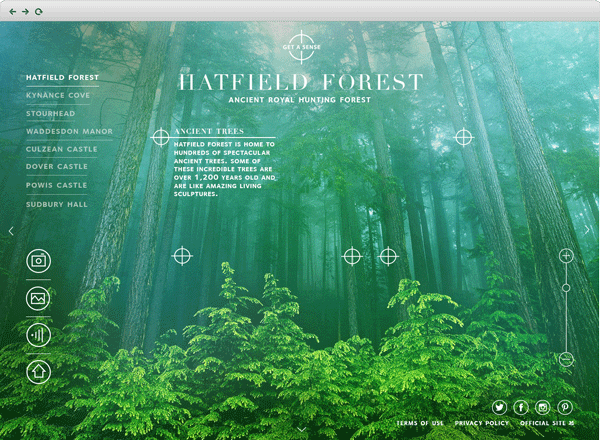Viewport: 600px width, 440px height.
Task: Click the zoom in plus icon
Action: (x=566, y=255)
